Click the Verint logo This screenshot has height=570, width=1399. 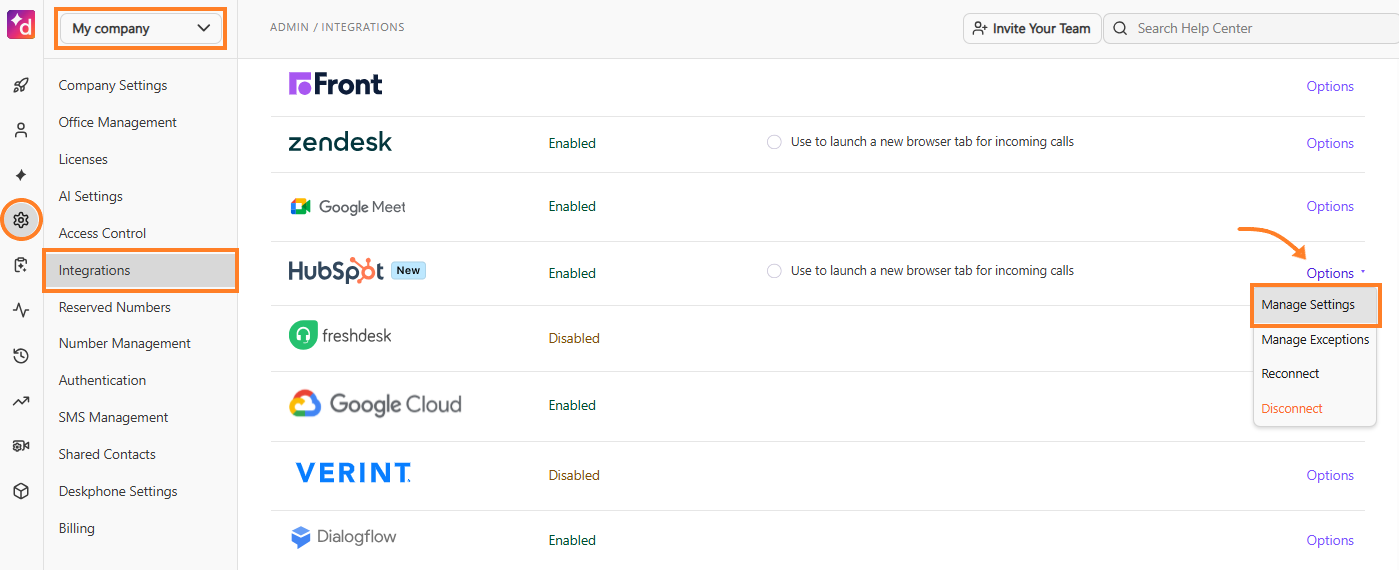[x=353, y=473]
